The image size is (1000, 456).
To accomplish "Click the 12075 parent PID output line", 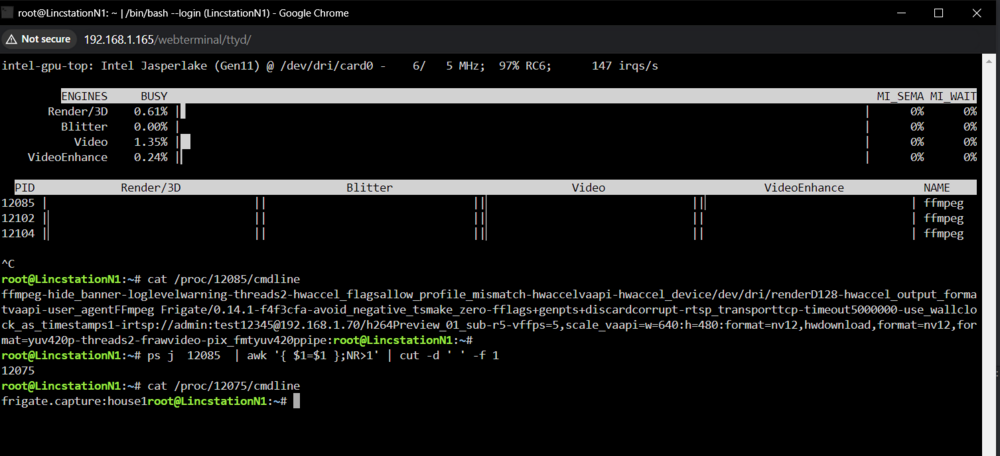I will pos(16,371).
